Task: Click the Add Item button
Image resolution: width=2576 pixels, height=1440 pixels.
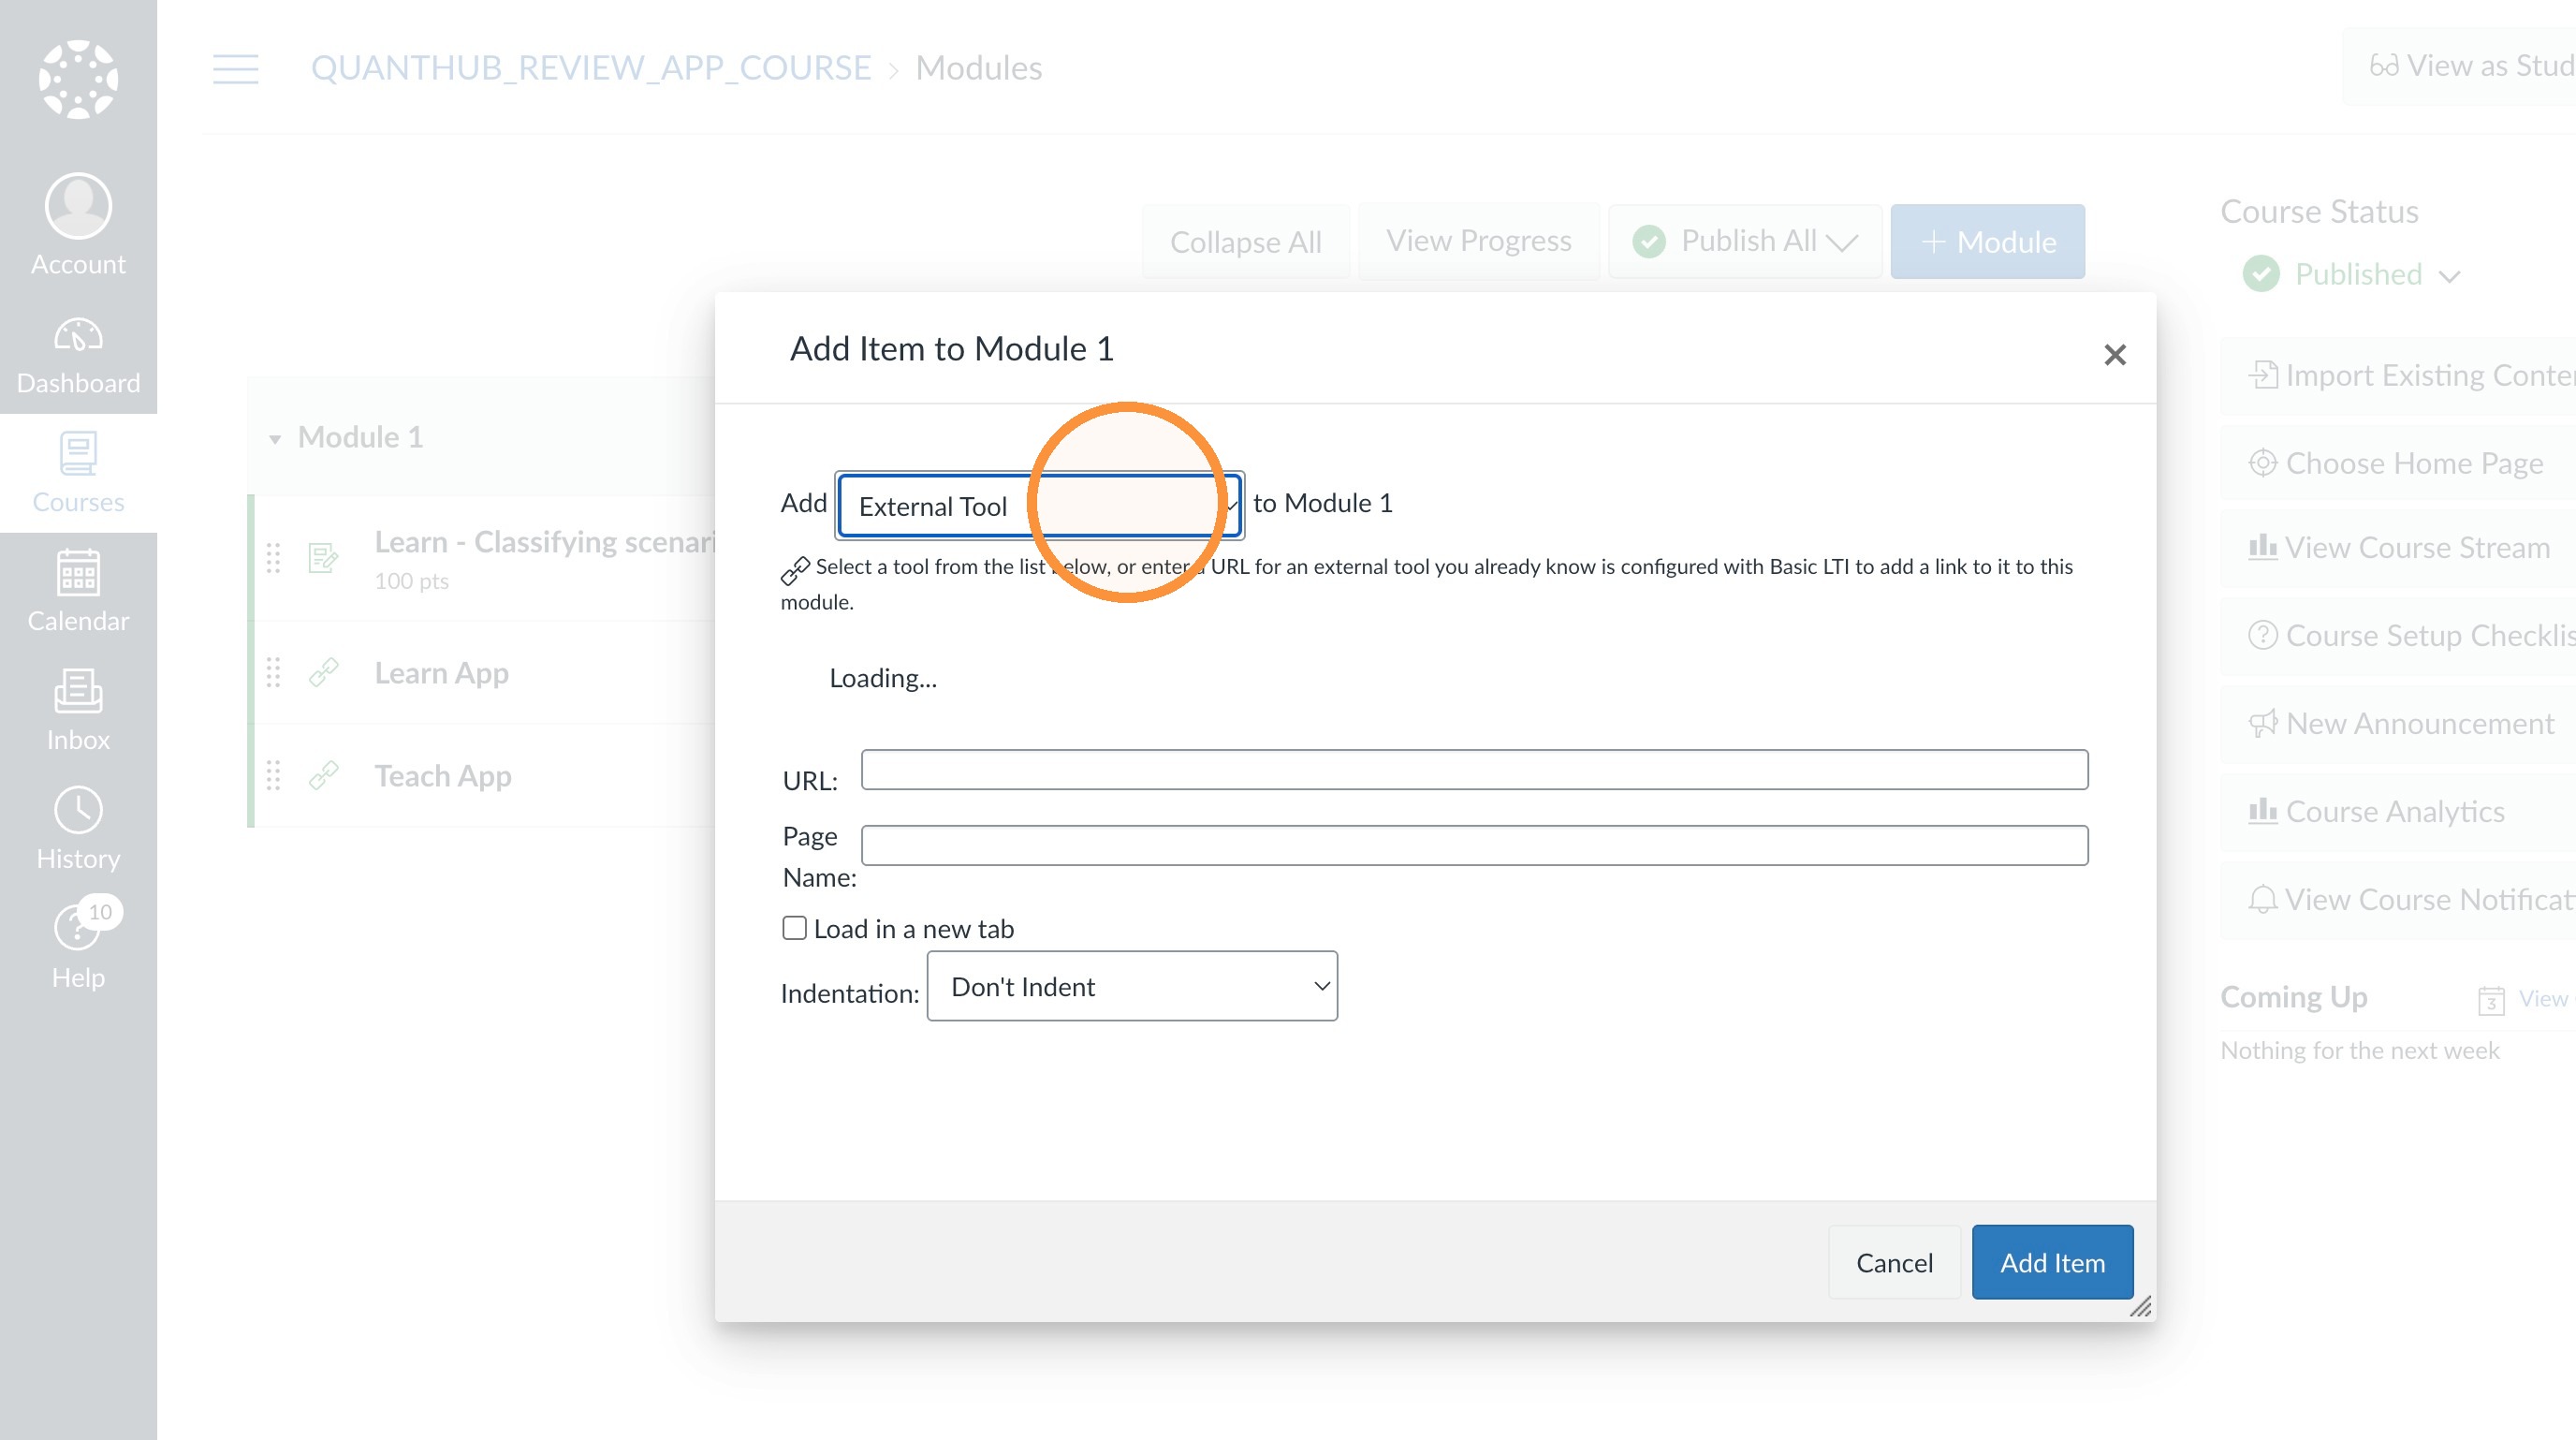Action: point(2052,1262)
